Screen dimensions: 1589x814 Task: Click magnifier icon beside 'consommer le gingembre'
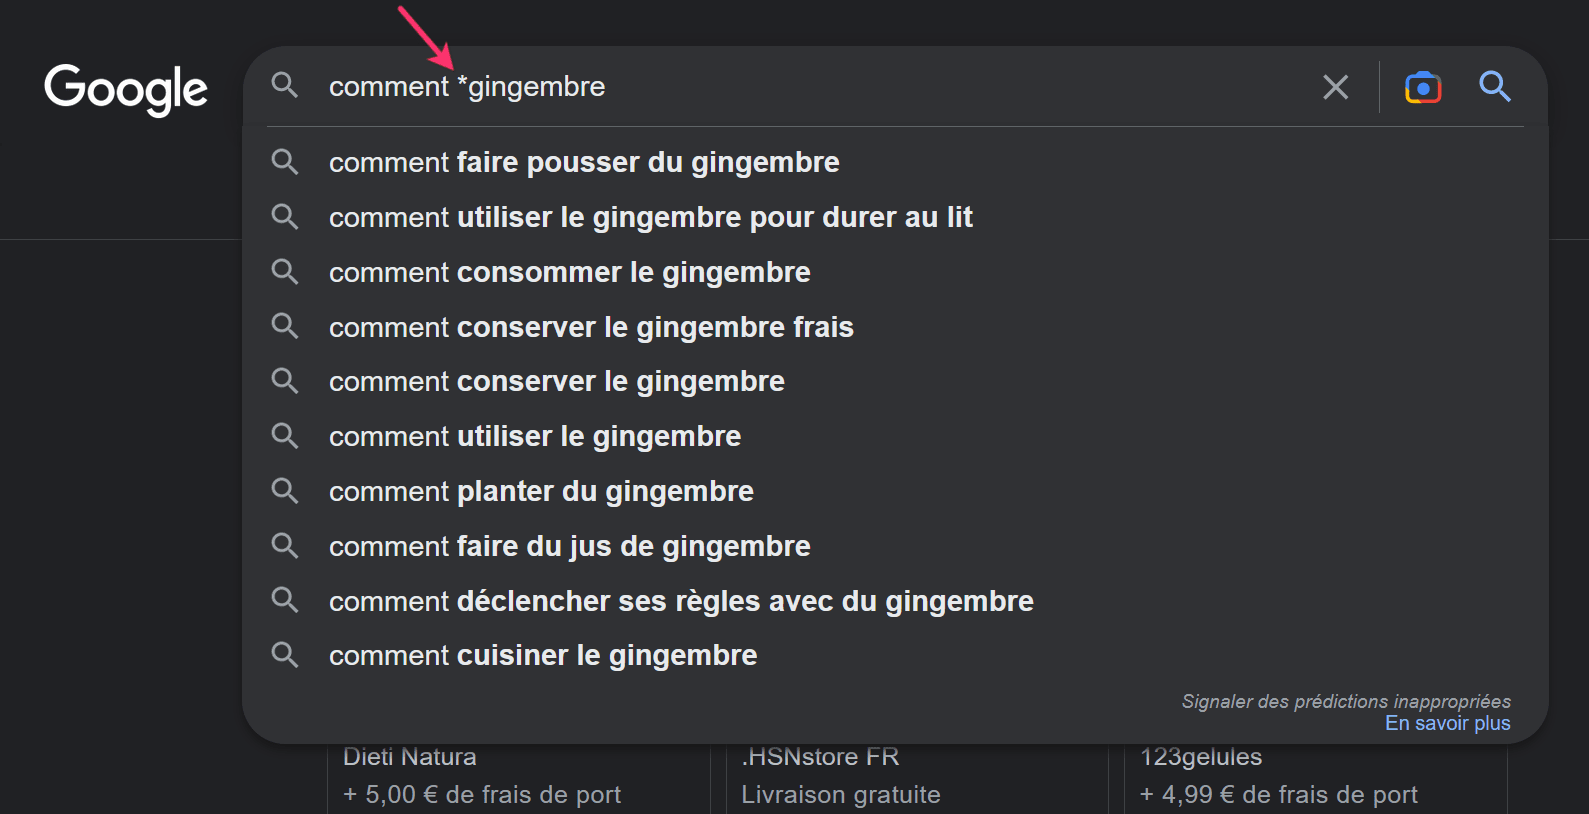tap(285, 272)
